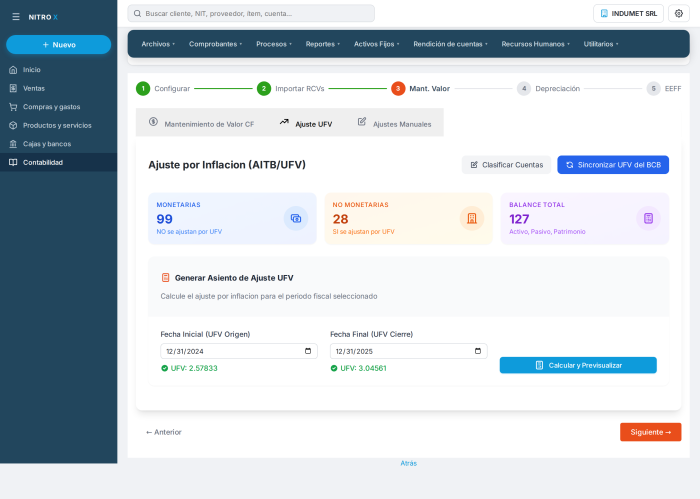The height and width of the screenshot is (499, 700).
Task: Click the Fecha Final date field
Action: pyautogui.click(x=408, y=351)
